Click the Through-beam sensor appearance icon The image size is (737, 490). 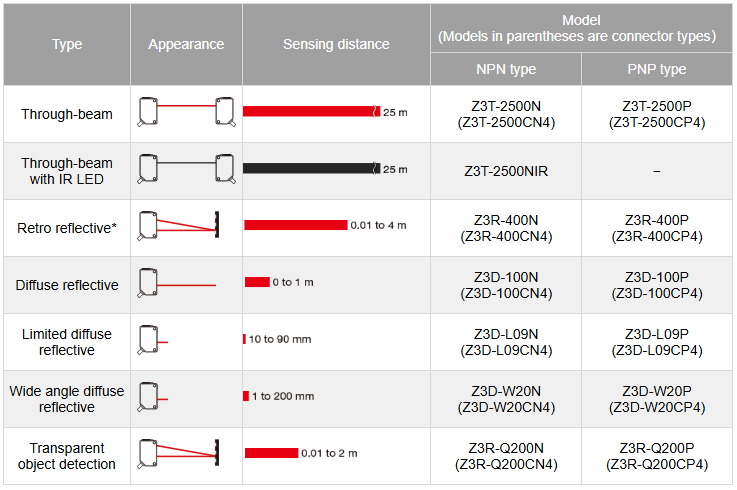[x=186, y=113]
